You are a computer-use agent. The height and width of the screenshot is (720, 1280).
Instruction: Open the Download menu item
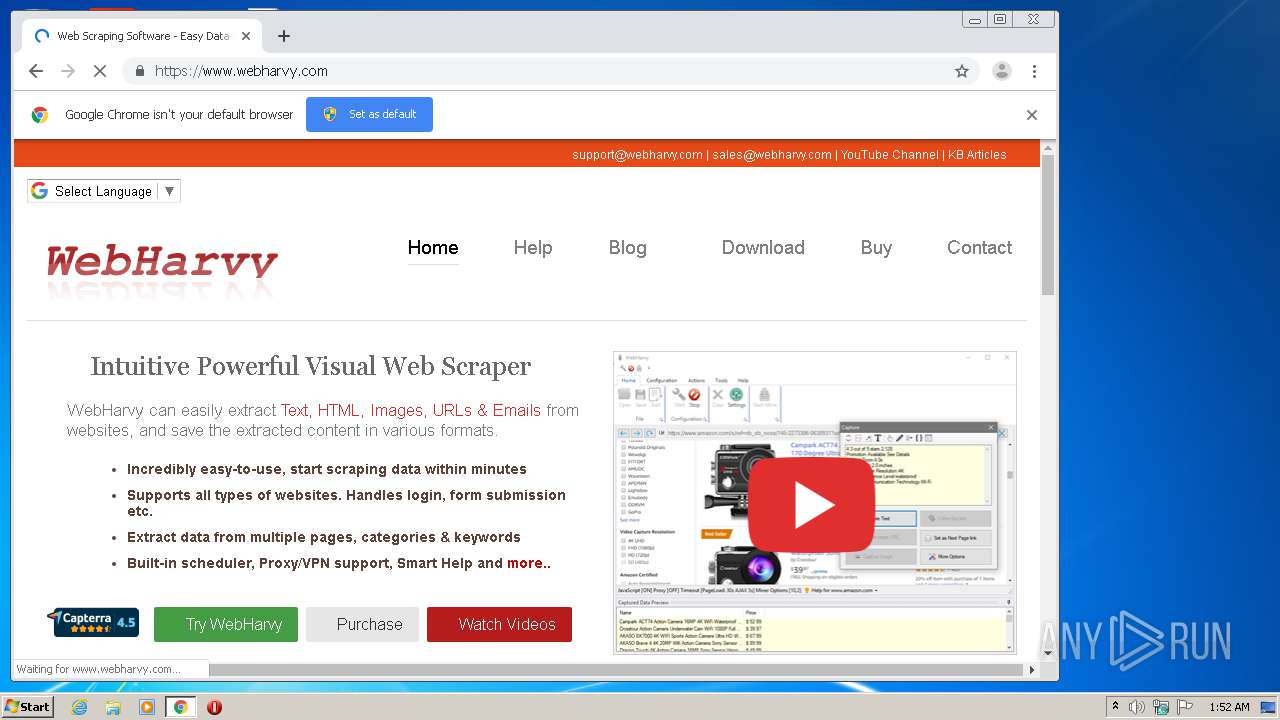[763, 248]
